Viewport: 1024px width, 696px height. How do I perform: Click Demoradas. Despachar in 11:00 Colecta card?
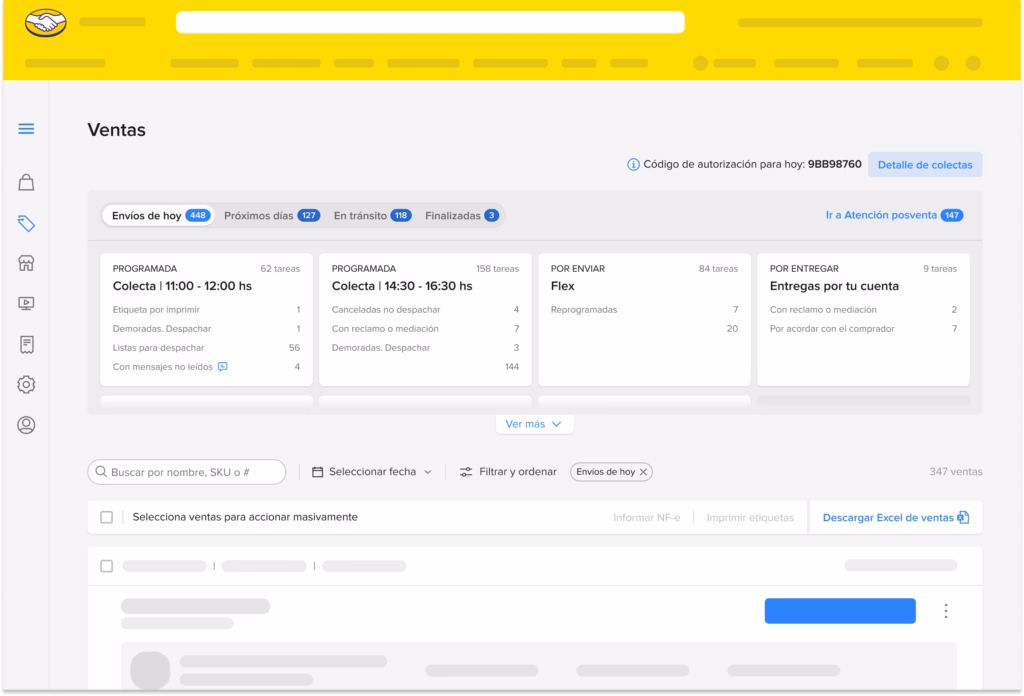coord(206,329)
